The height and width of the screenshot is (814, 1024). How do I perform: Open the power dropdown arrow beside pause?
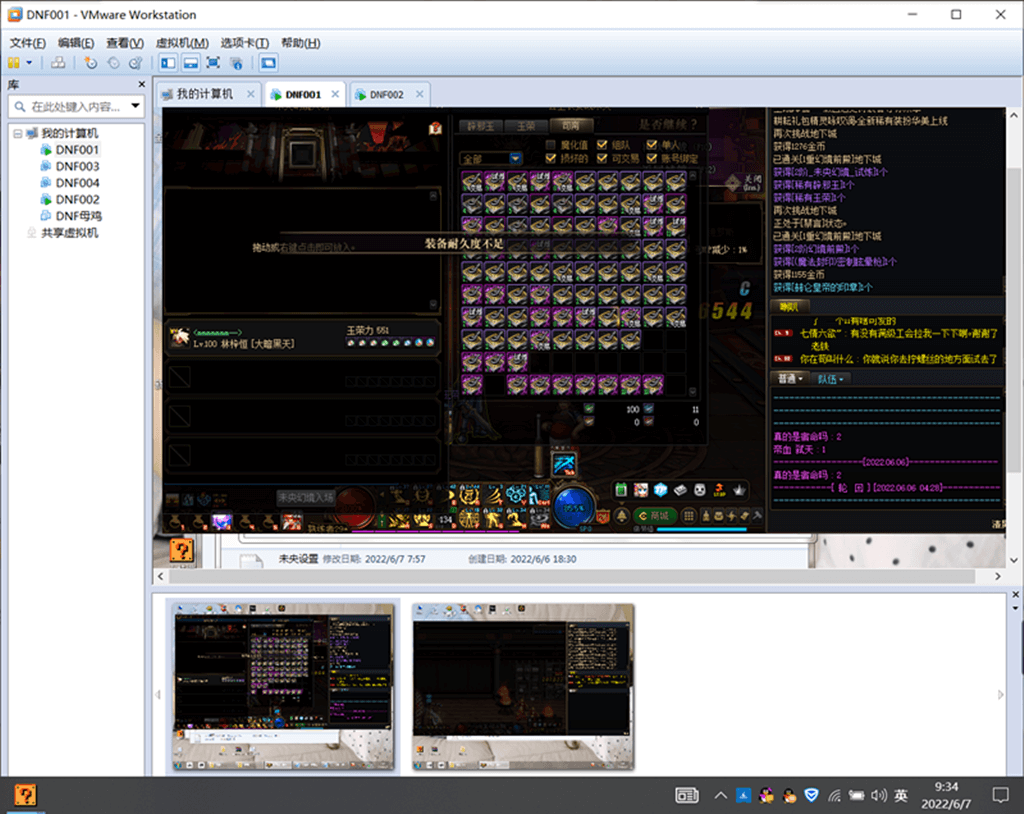(29, 63)
